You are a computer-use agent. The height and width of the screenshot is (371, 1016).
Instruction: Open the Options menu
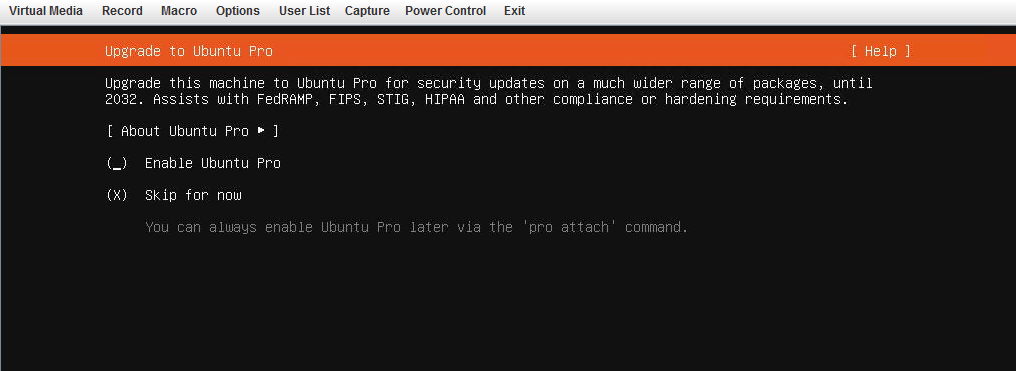click(238, 11)
